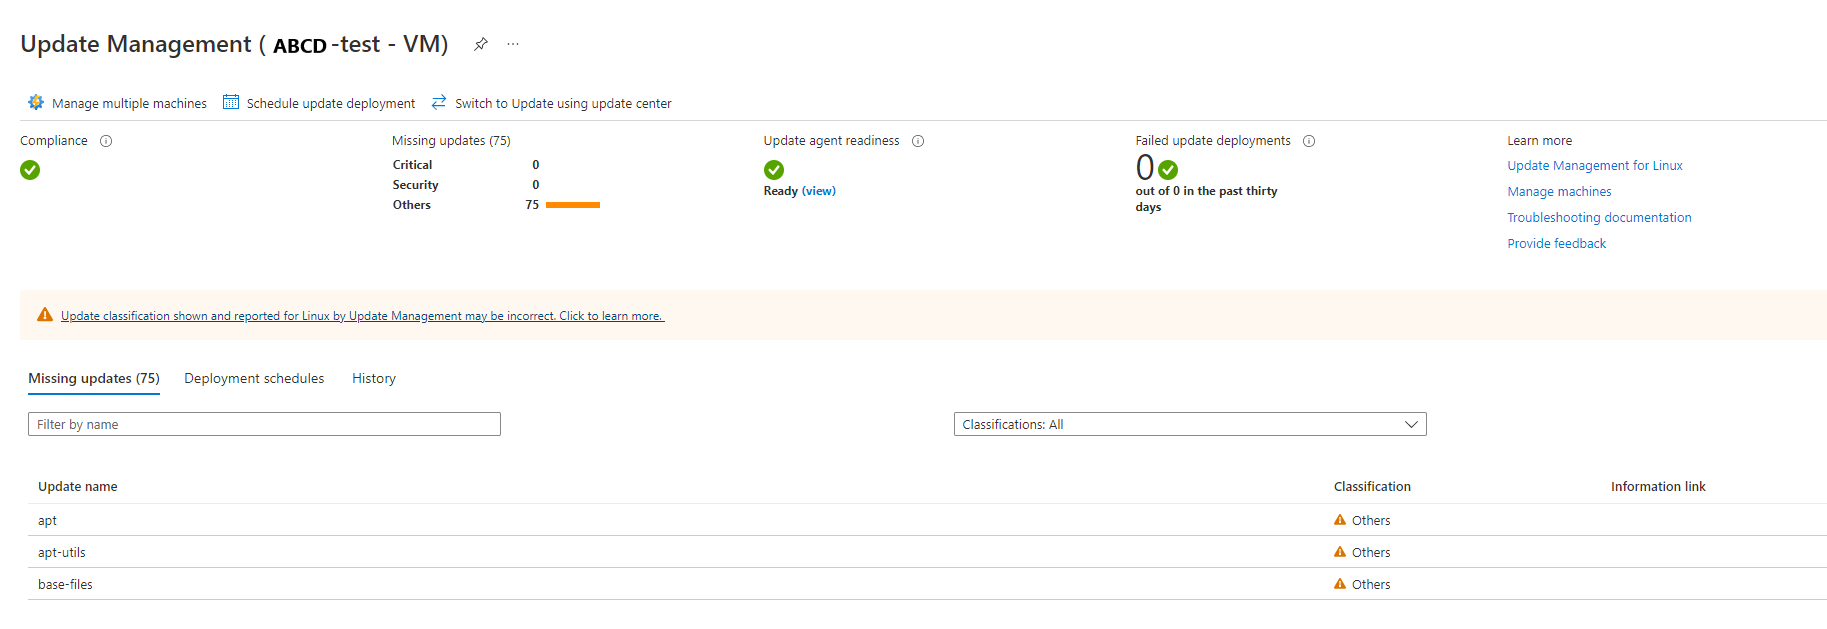Image resolution: width=1827 pixels, height=629 pixels.
Task: Click info icon beside Update agent readiness
Action: coord(918,141)
